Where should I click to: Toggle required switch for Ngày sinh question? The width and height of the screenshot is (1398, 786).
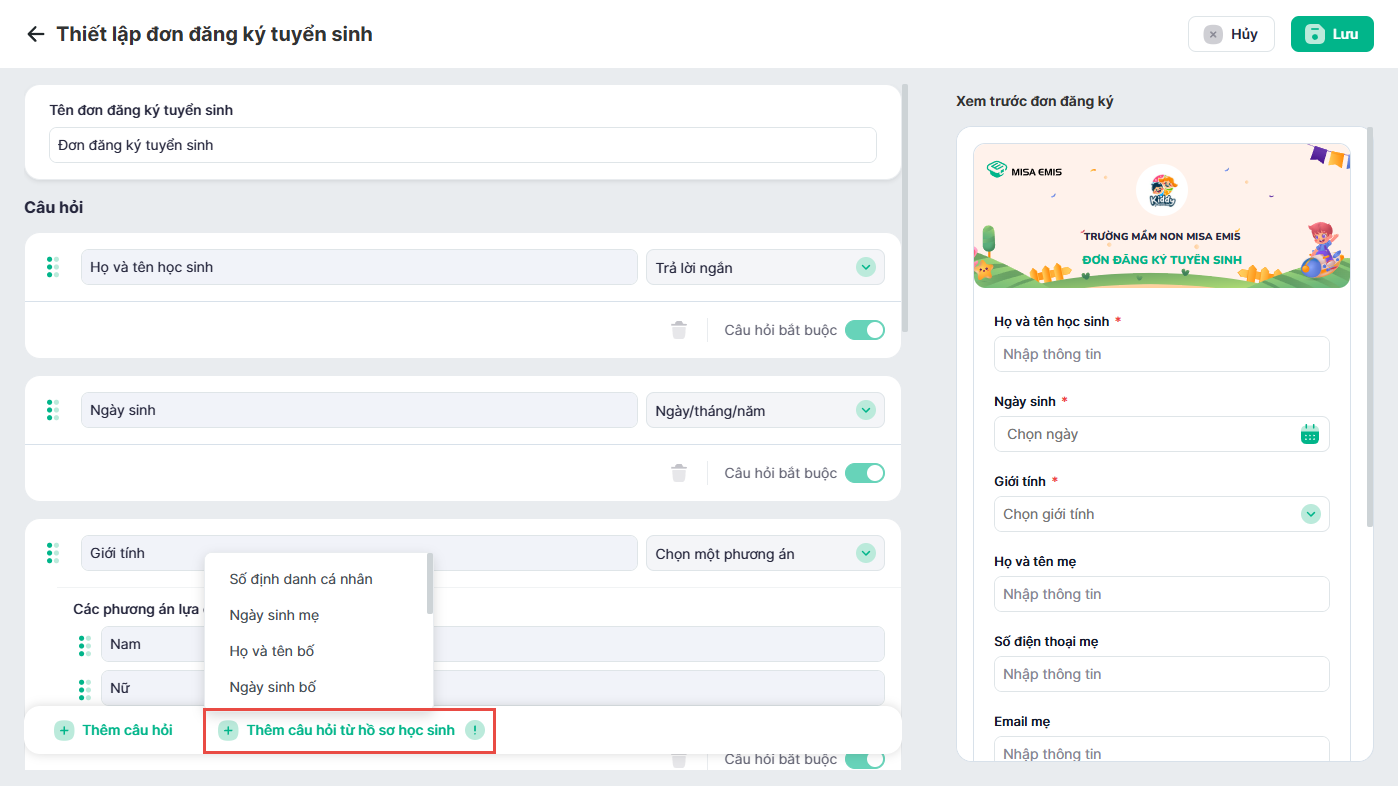(865, 473)
